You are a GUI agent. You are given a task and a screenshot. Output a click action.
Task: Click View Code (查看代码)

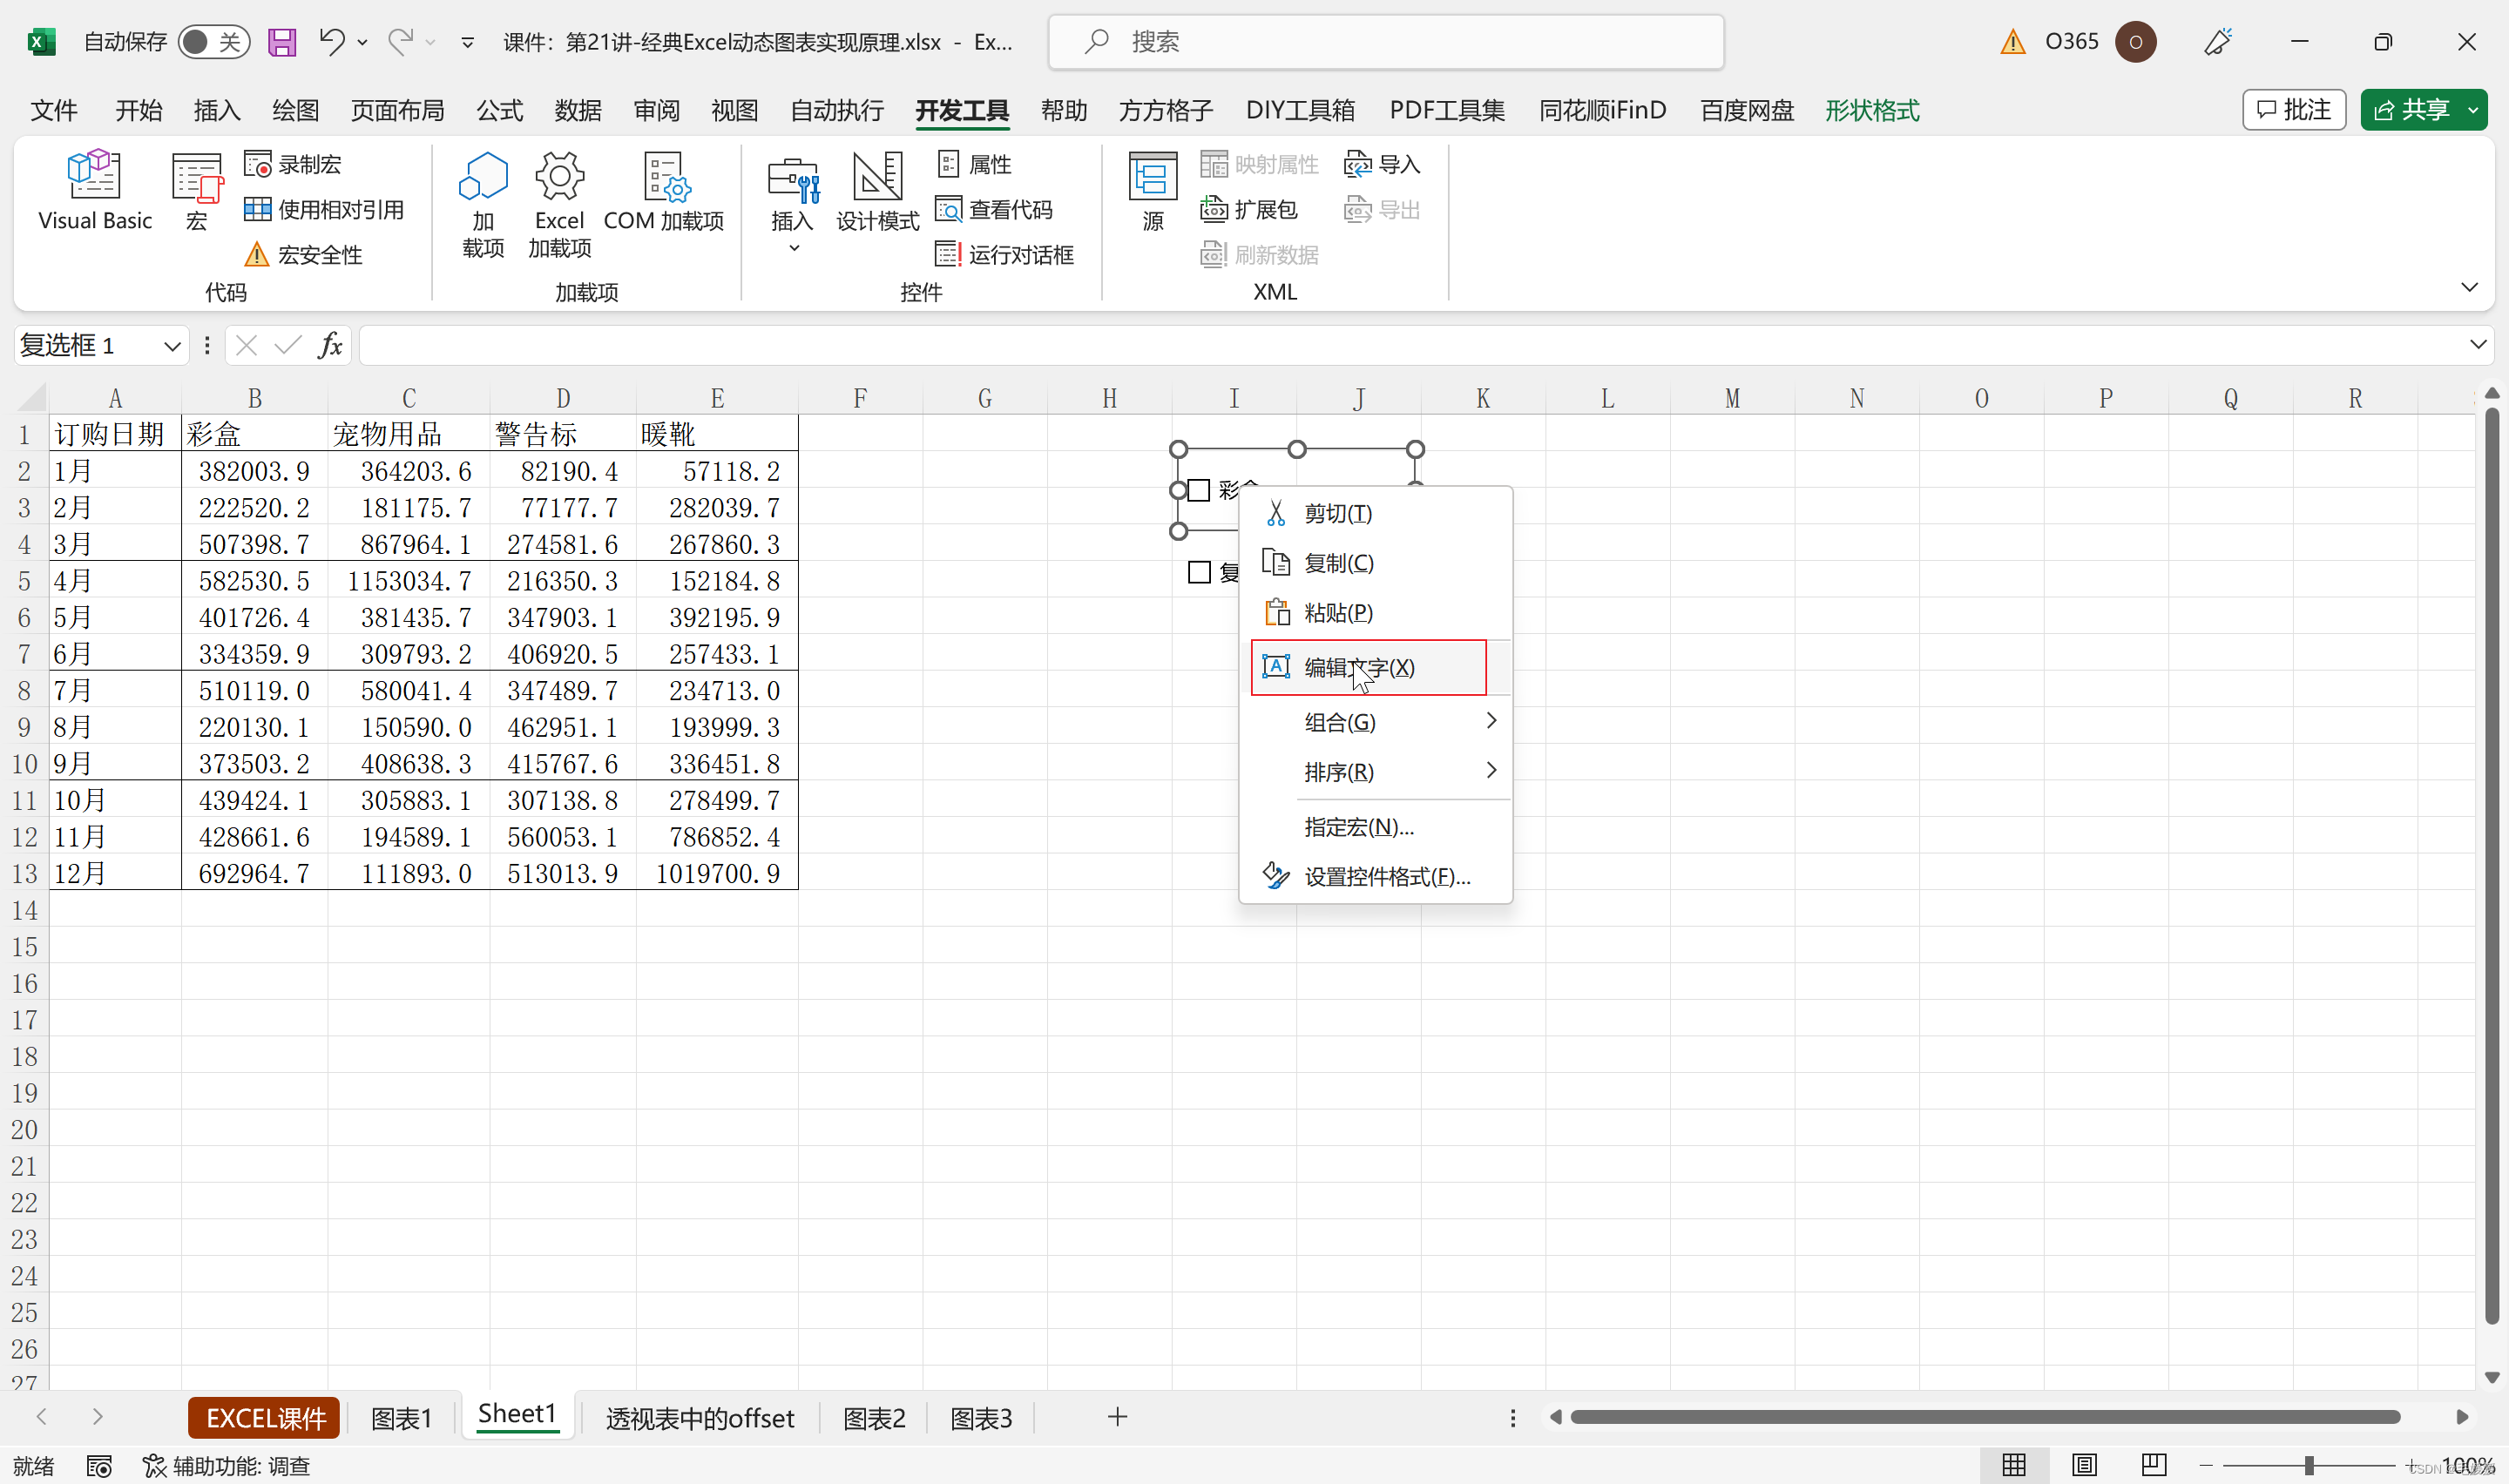994,209
